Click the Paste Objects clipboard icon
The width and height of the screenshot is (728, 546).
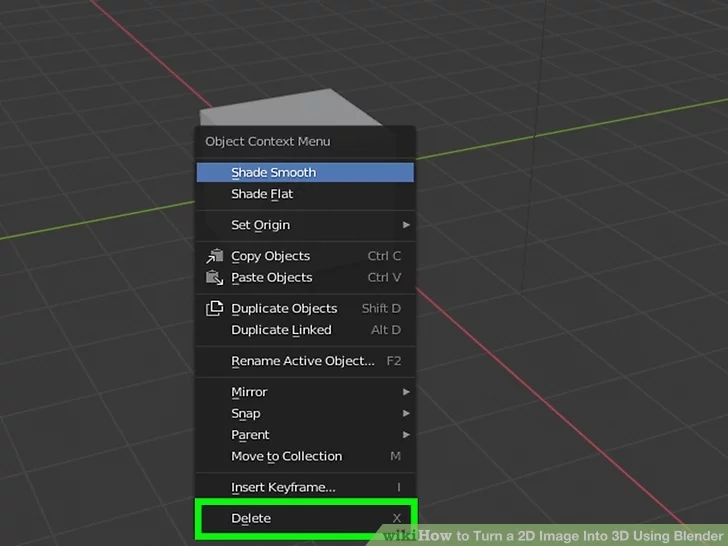[x=215, y=277]
